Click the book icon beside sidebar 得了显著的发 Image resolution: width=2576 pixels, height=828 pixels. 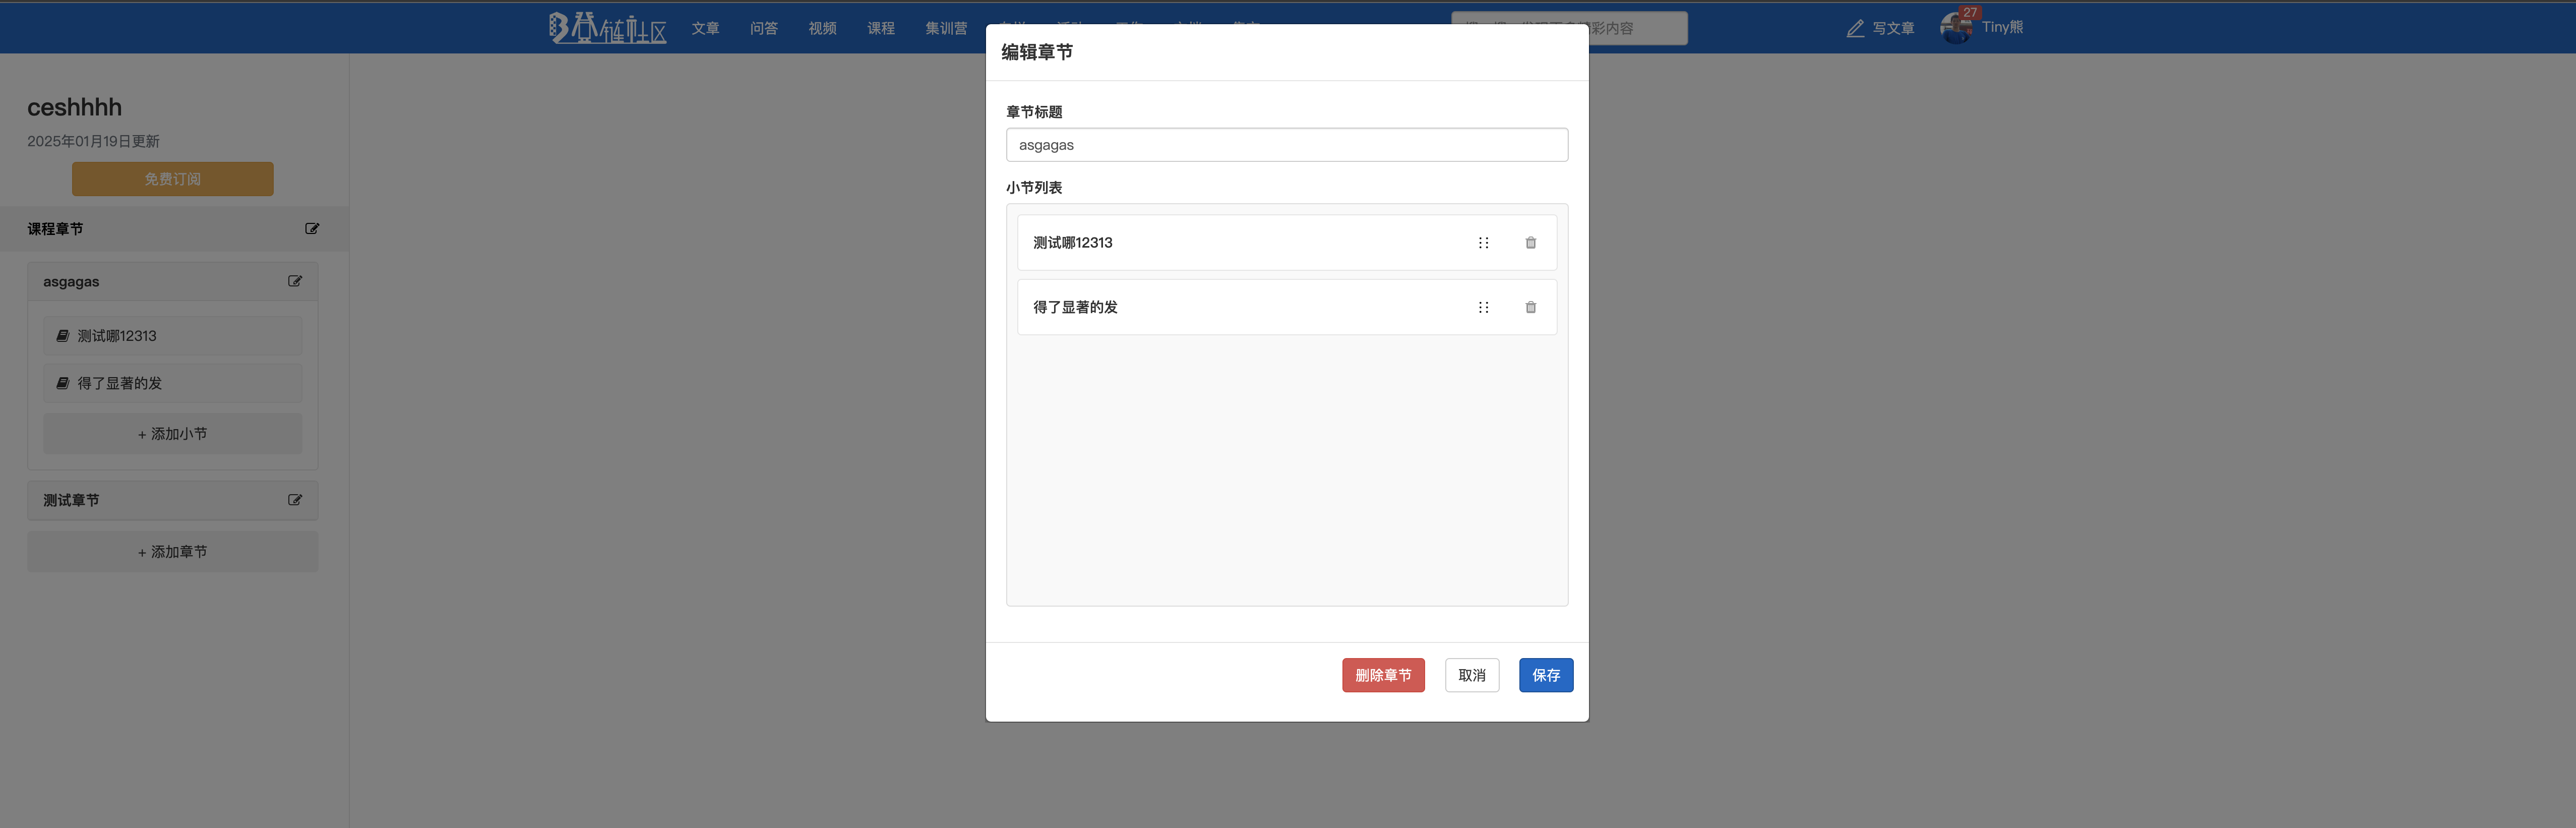[63, 383]
